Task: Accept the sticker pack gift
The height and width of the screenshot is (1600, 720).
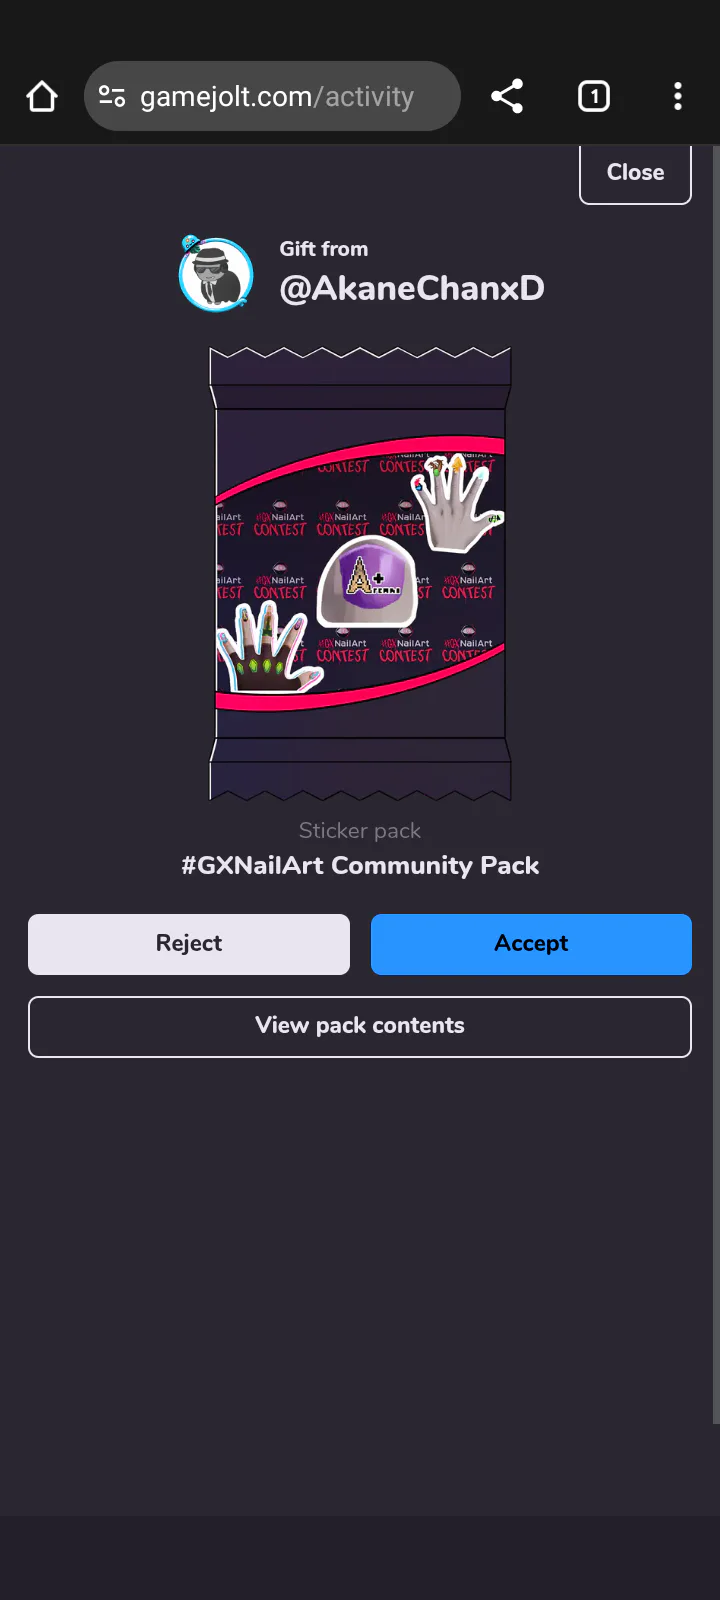Action: [531, 944]
